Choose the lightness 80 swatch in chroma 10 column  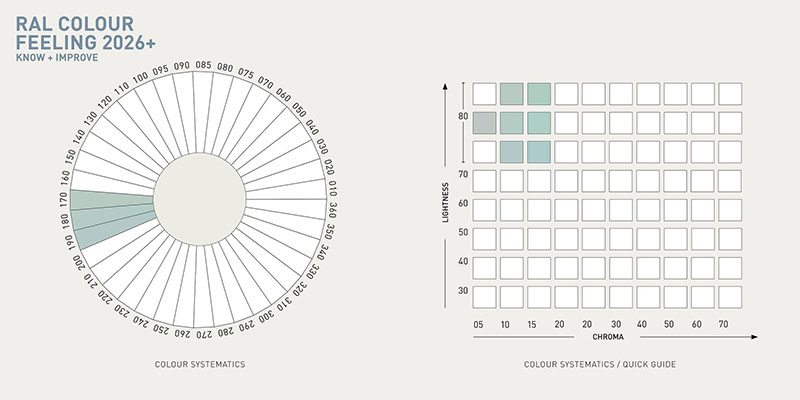[512, 123]
